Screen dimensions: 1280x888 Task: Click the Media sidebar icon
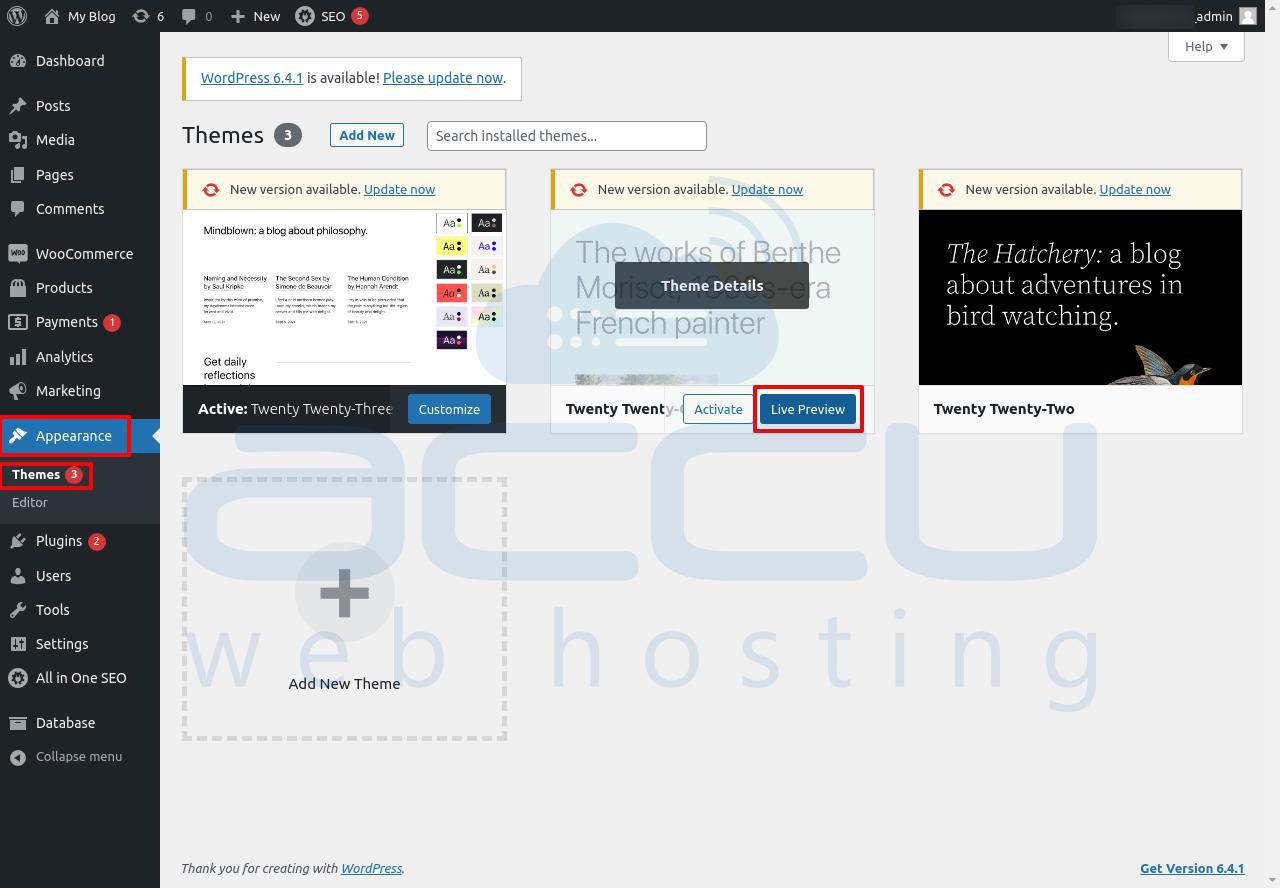(17, 140)
